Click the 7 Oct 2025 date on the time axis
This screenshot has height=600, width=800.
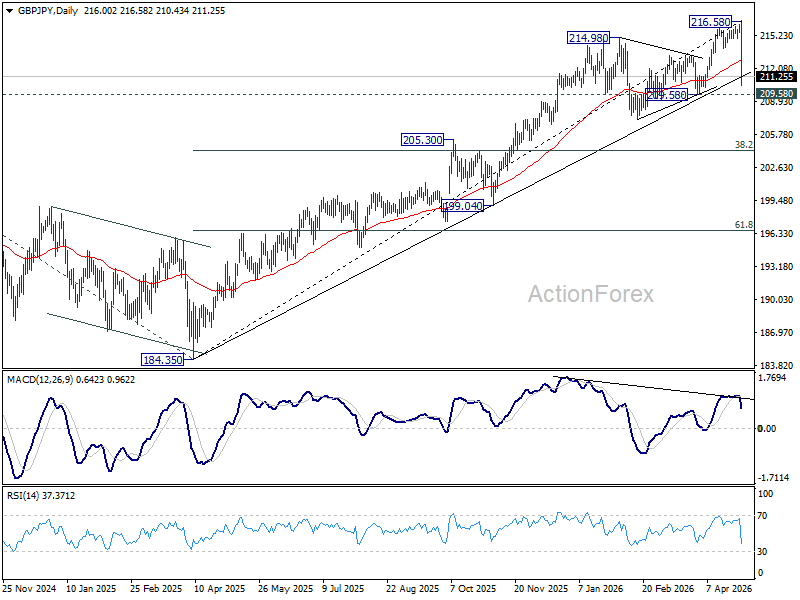[473, 589]
